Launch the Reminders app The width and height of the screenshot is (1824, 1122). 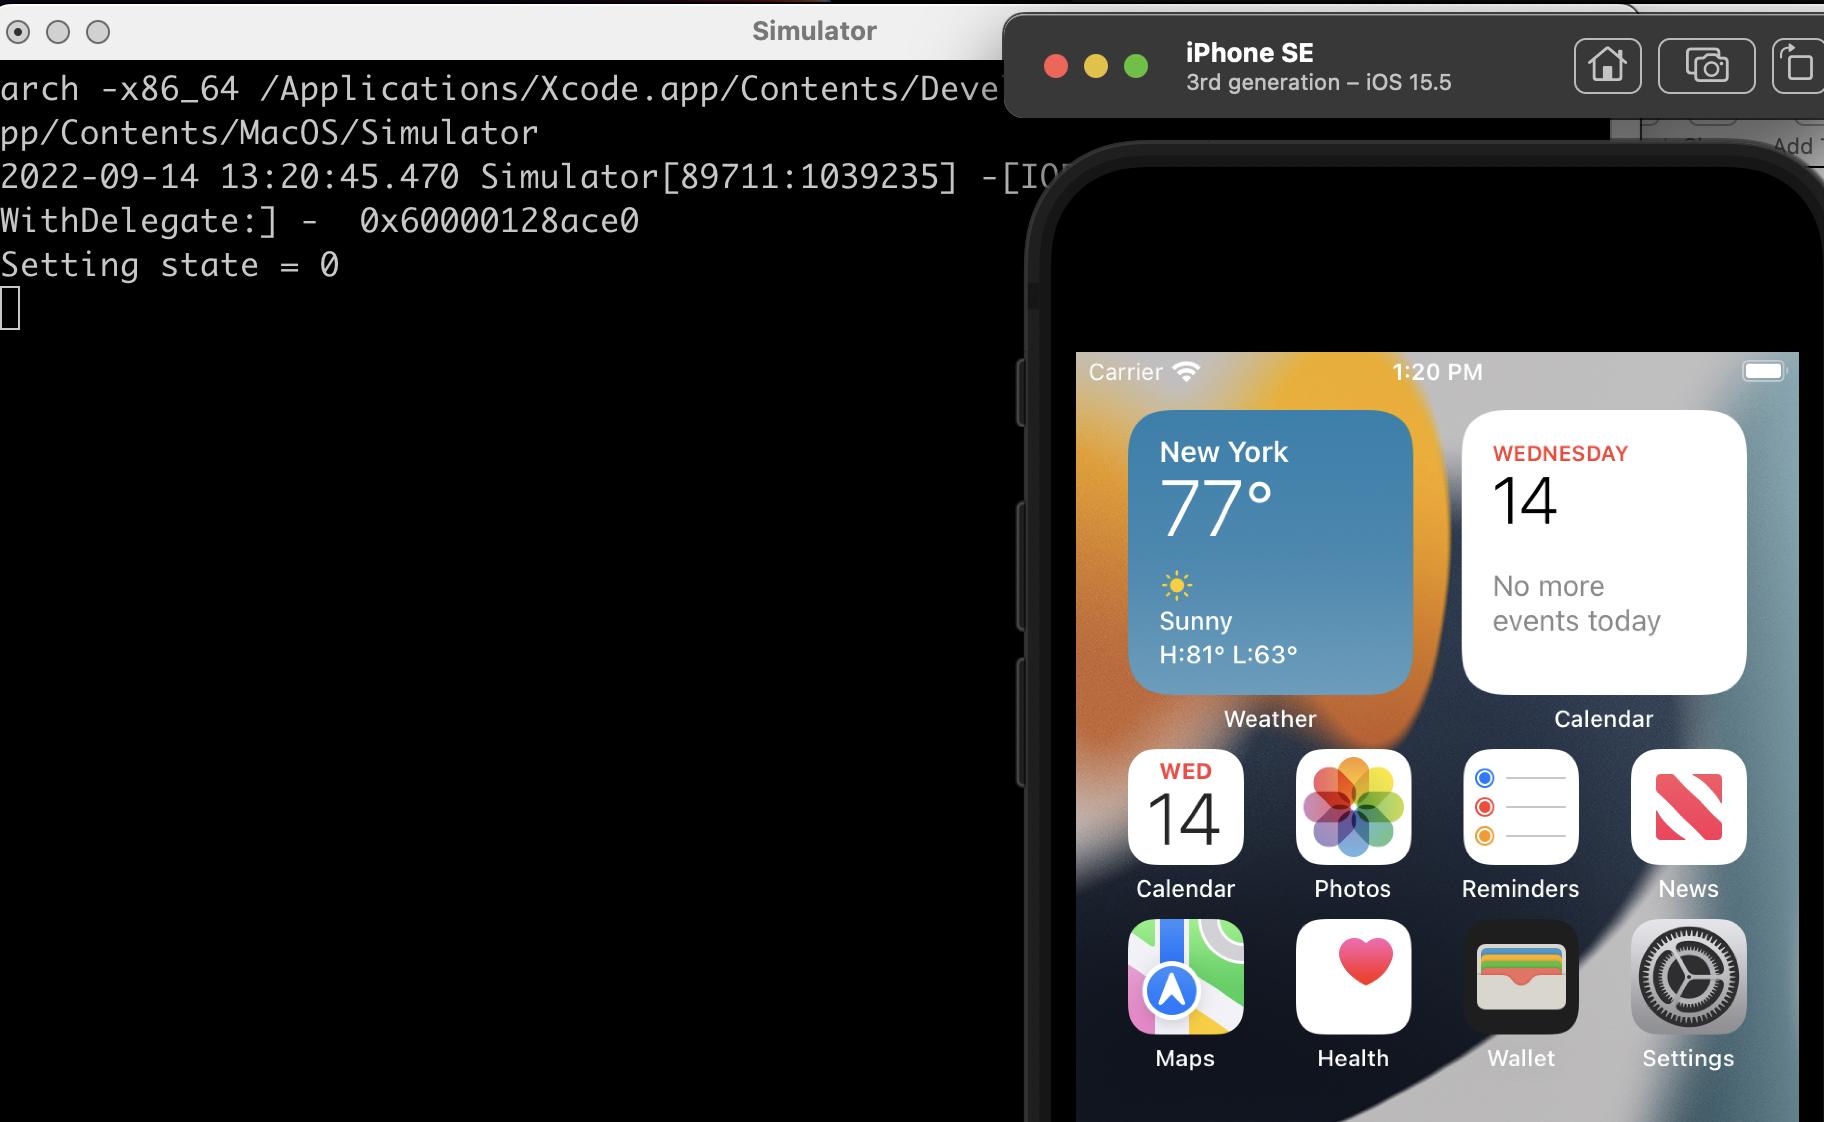click(1521, 807)
